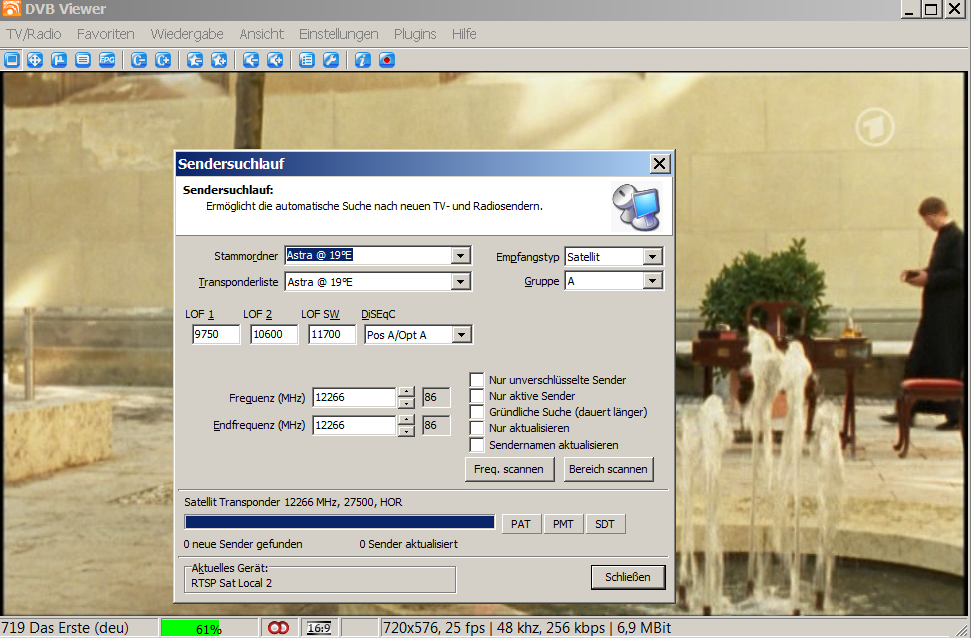Open the Plugins menu
Image resolution: width=971 pixels, height=638 pixels.
(x=415, y=34)
